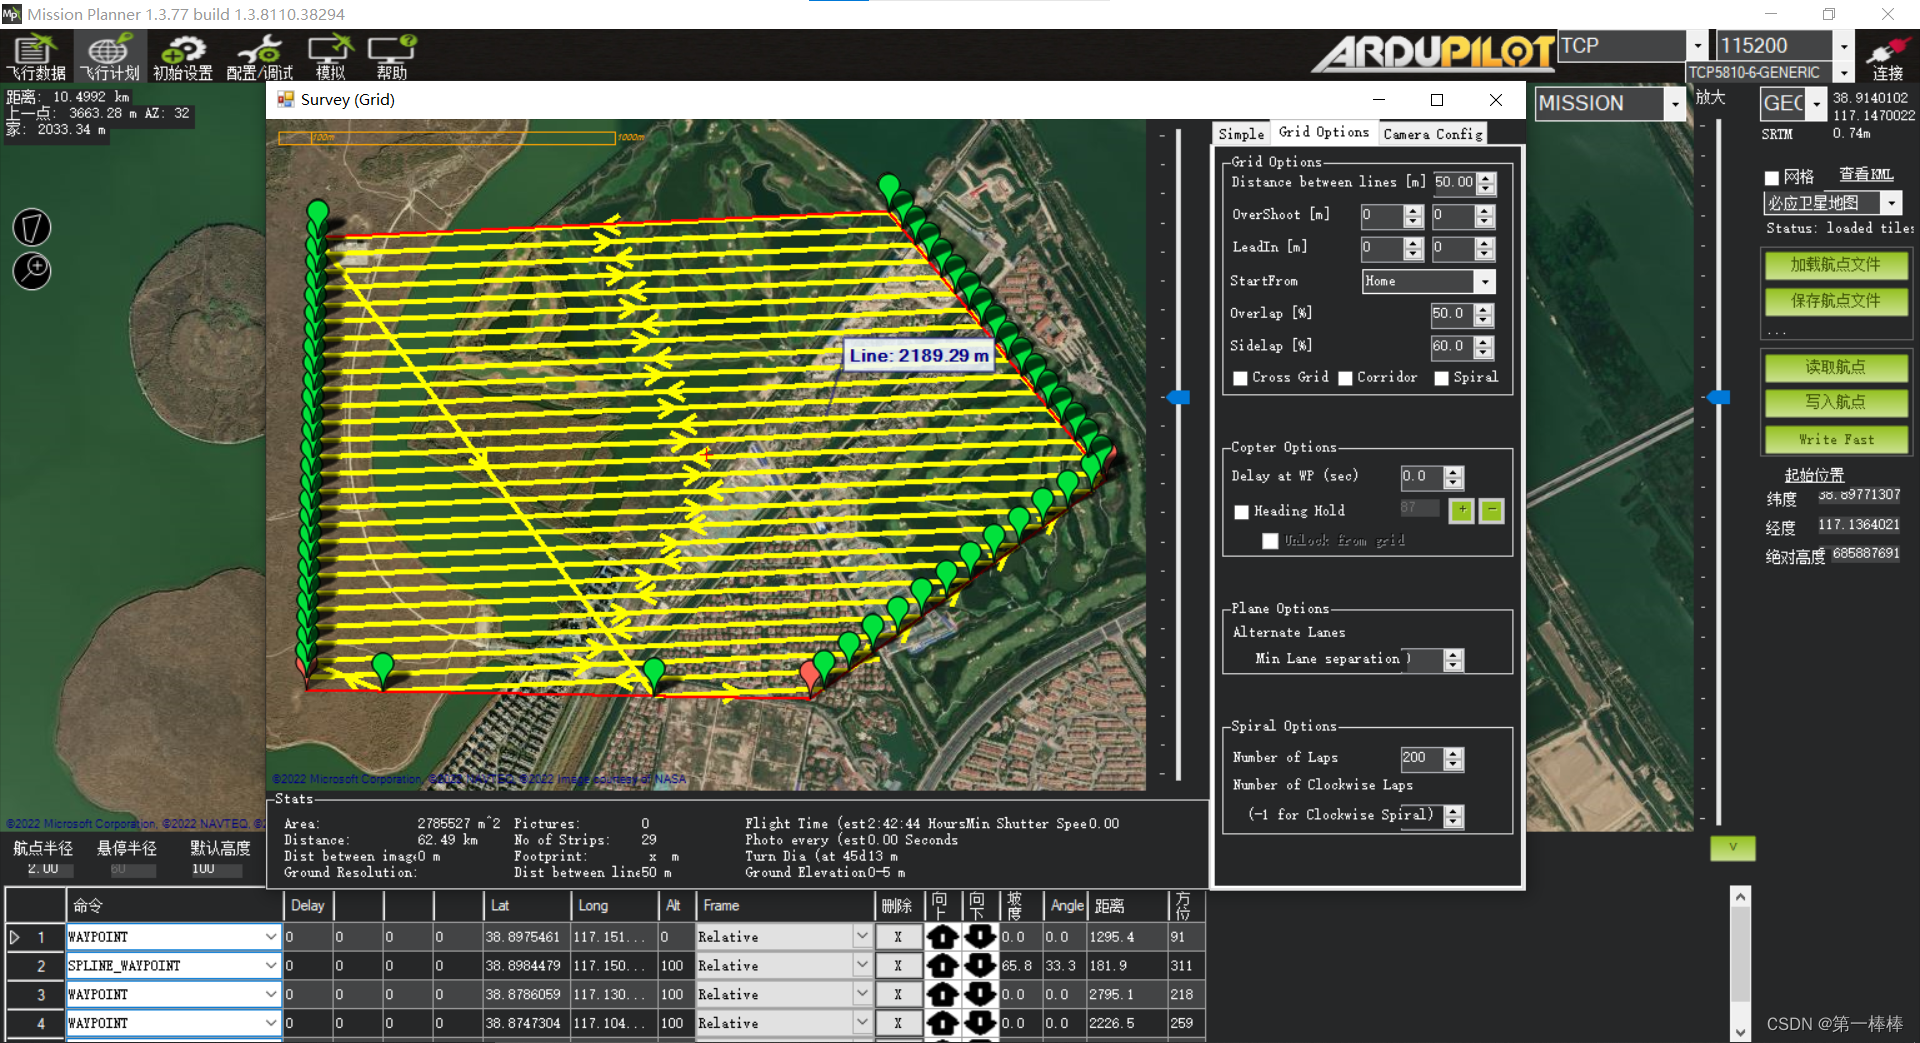
Task: Move waypoint 4 up with arrow
Action: [942, 1024]
